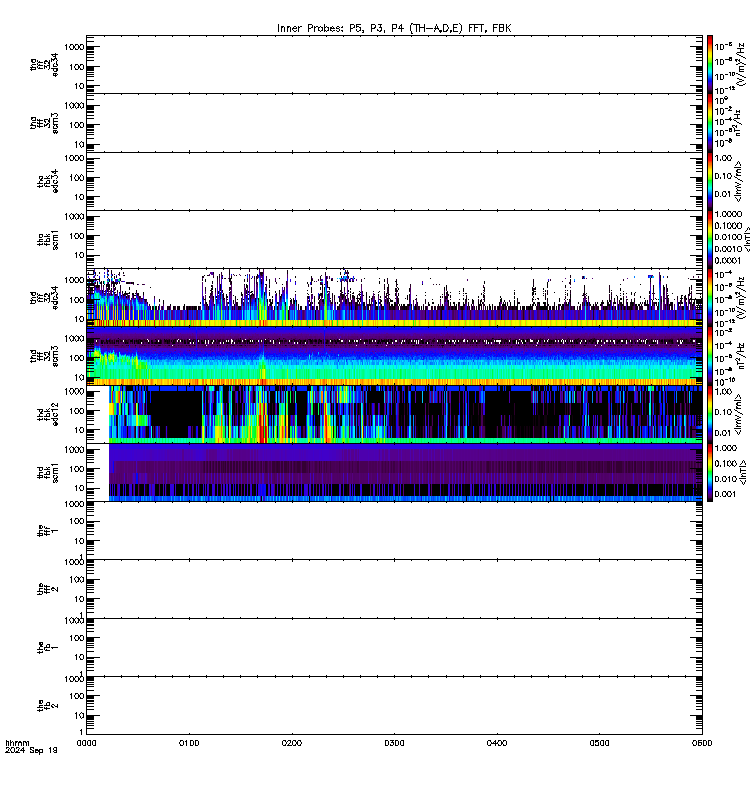
Task: Click the 'the fff 1' panel label
Action: click(x=48, y=531)
